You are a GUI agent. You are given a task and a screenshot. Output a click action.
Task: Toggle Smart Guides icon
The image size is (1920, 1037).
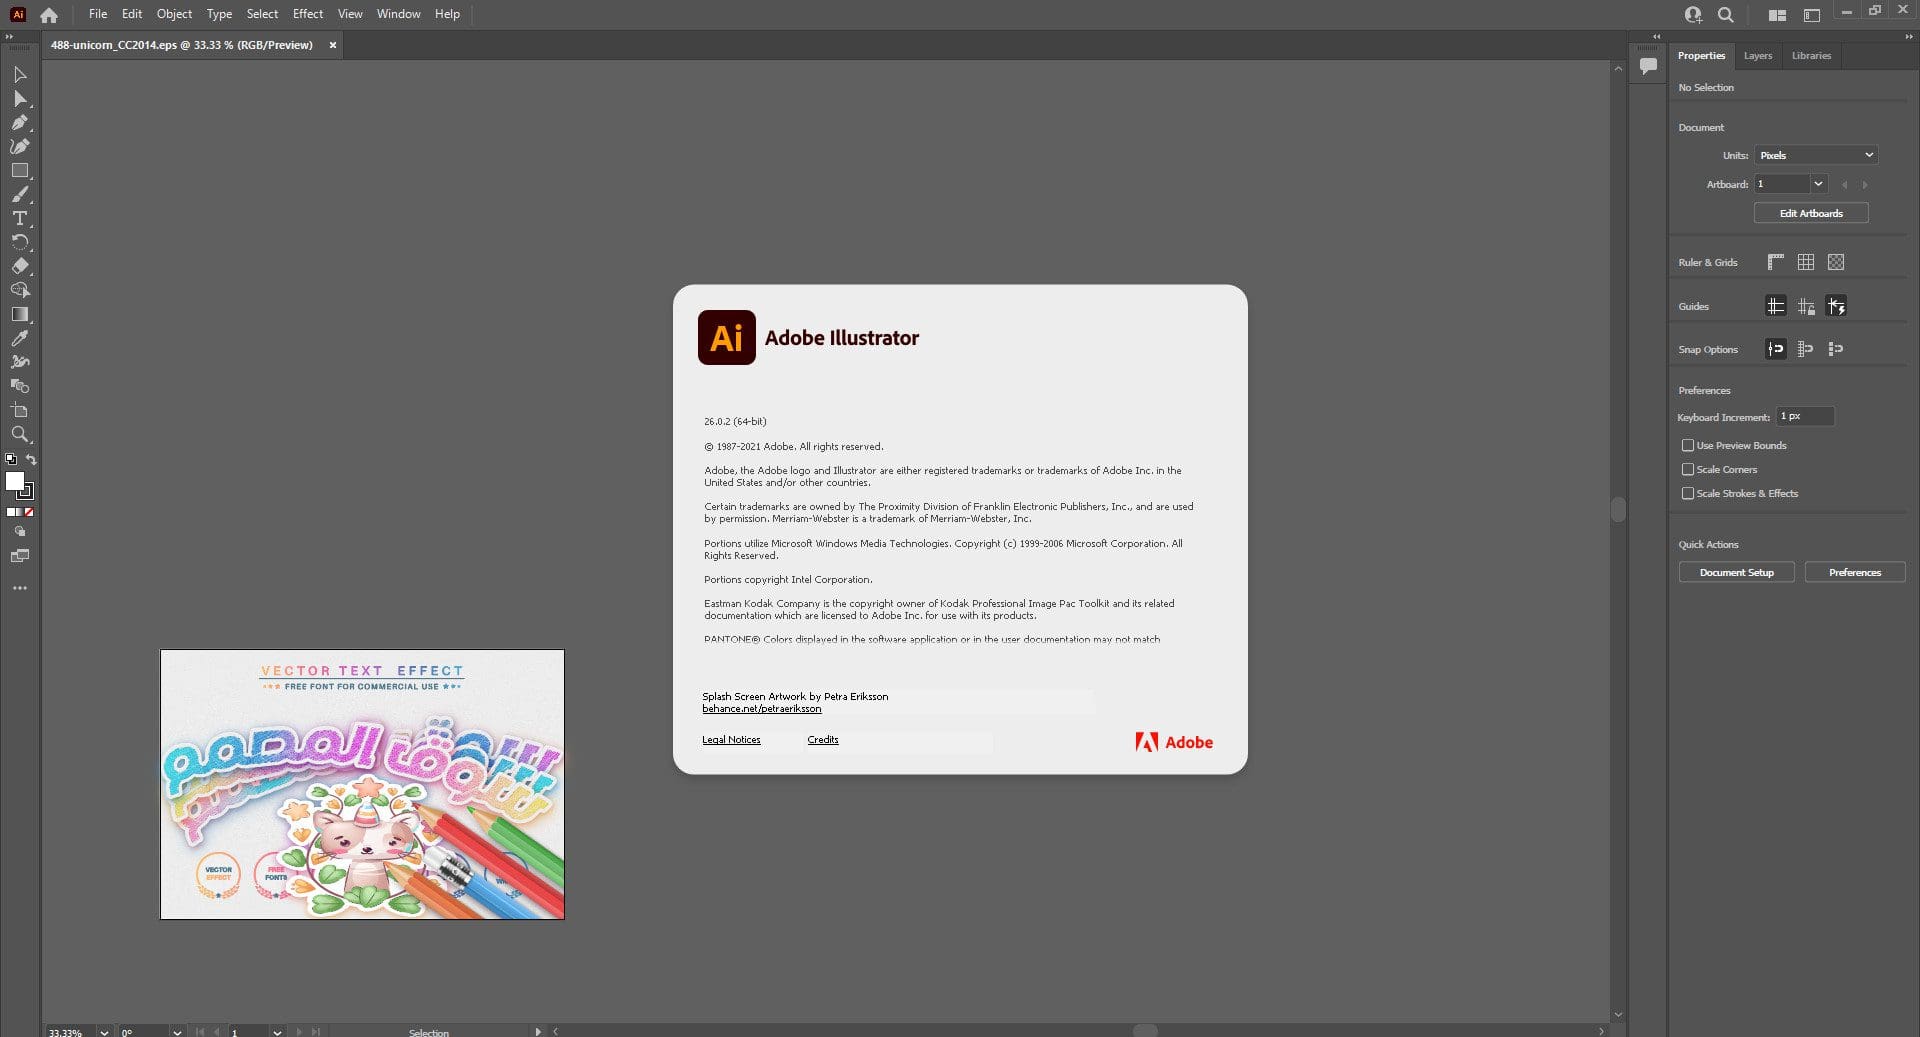coord(1836,306)
